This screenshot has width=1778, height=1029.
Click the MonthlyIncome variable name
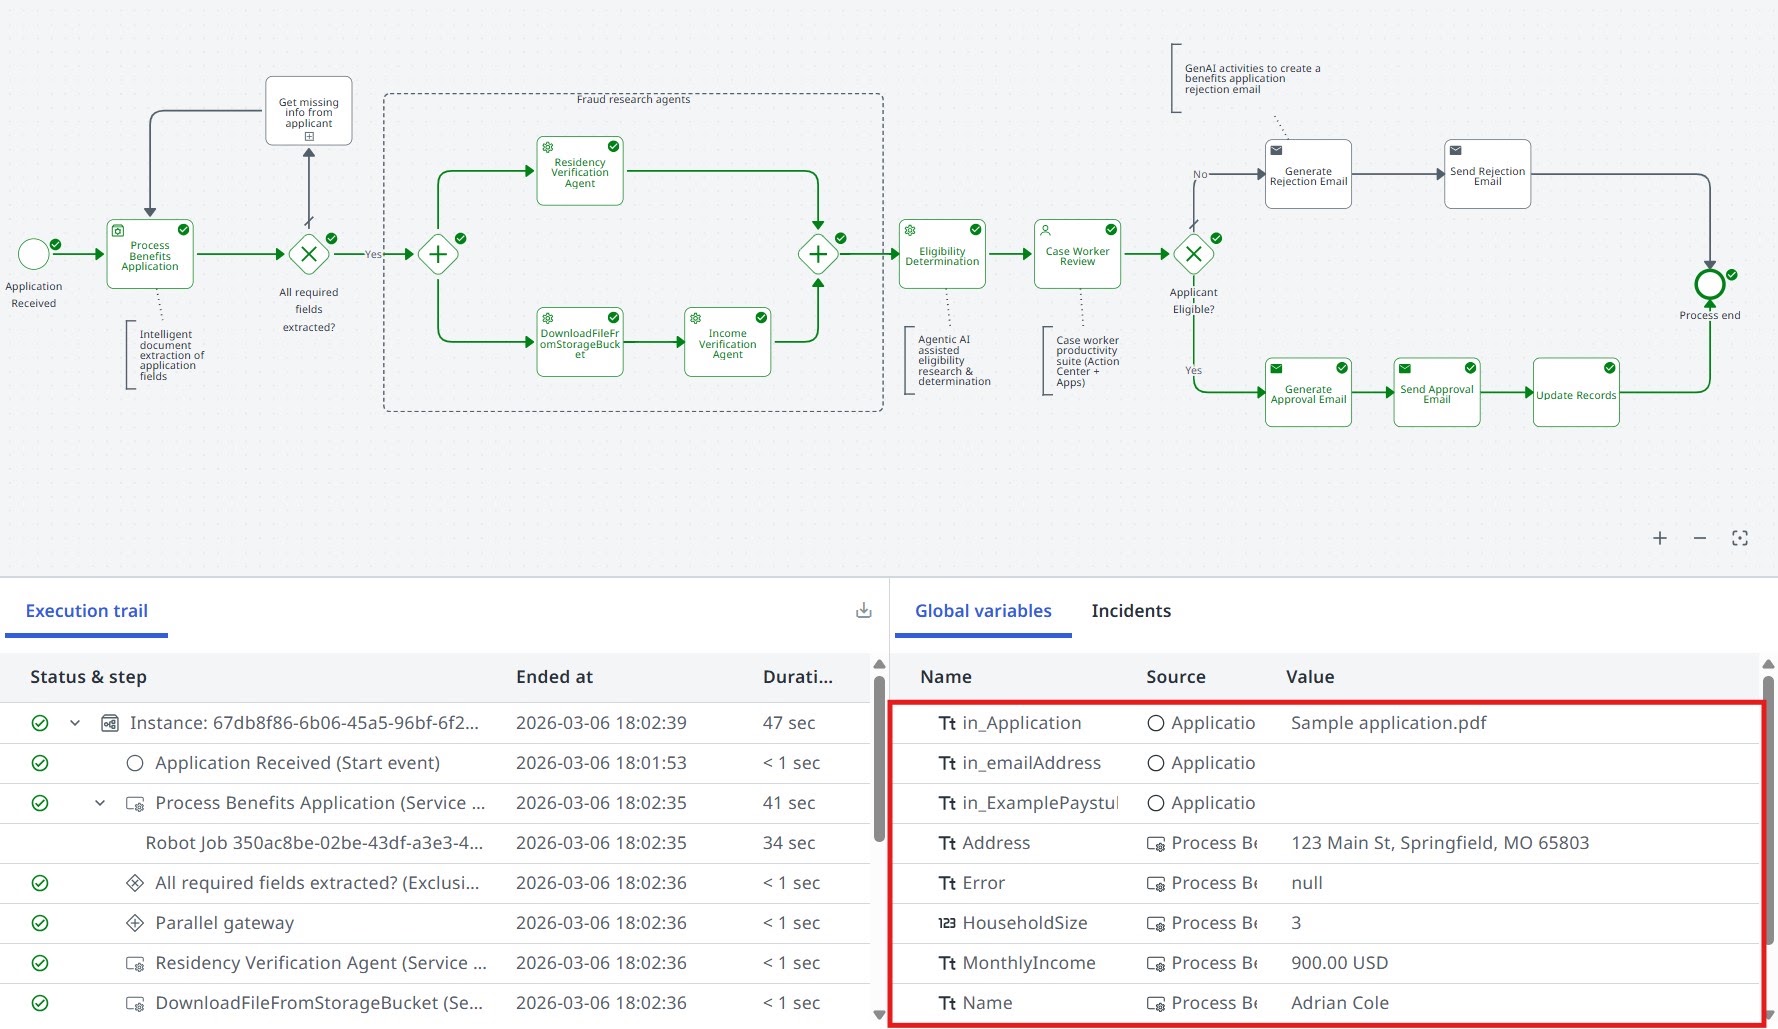pyautogui.click(x=1028, y=963)
